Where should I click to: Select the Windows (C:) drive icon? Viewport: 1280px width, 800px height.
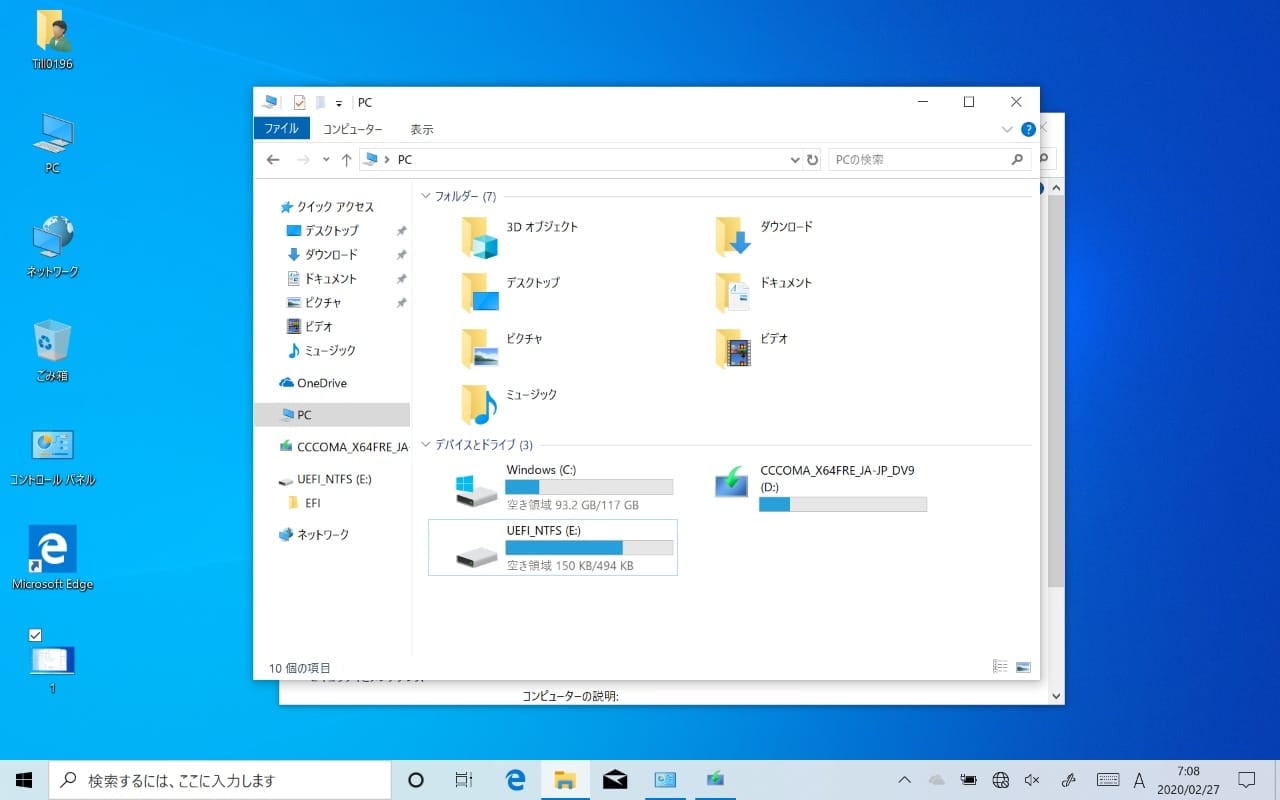tap(476, 489)
